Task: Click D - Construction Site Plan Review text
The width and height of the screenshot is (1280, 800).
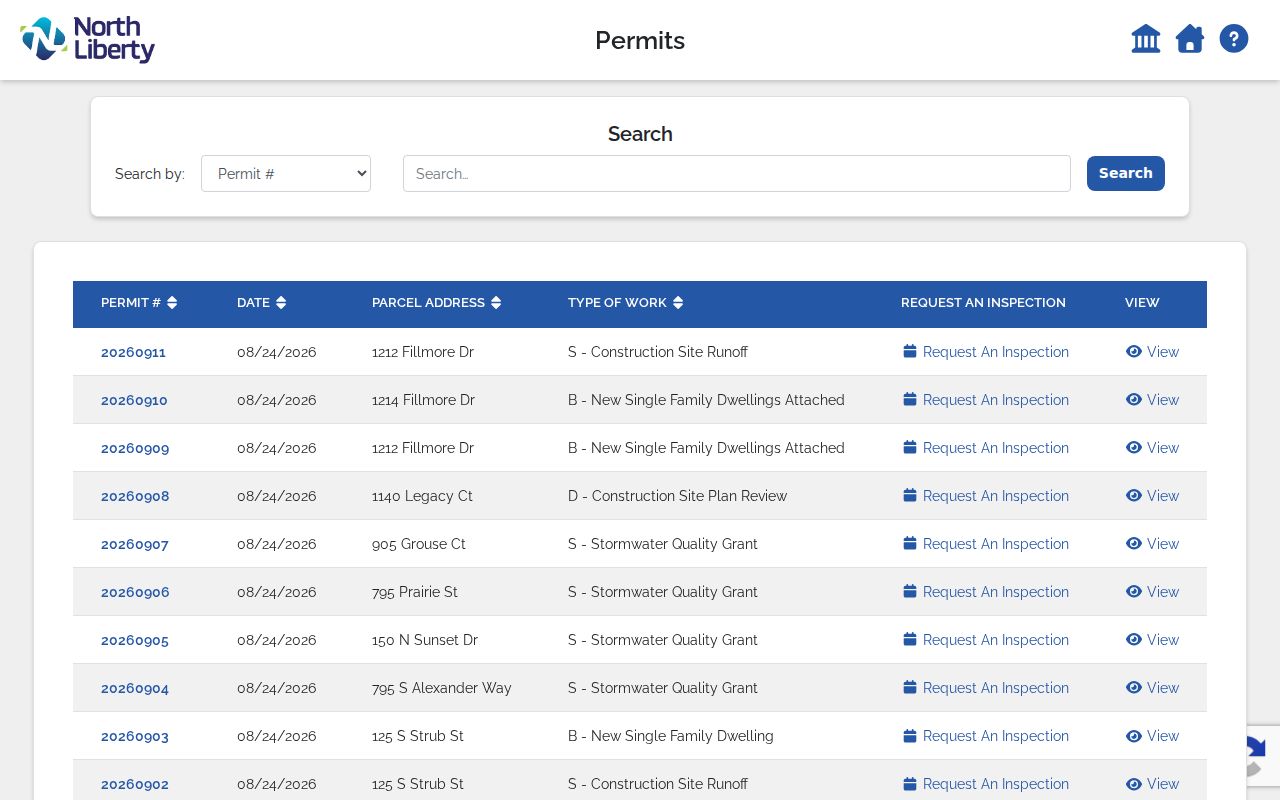Action: (677, 496)
